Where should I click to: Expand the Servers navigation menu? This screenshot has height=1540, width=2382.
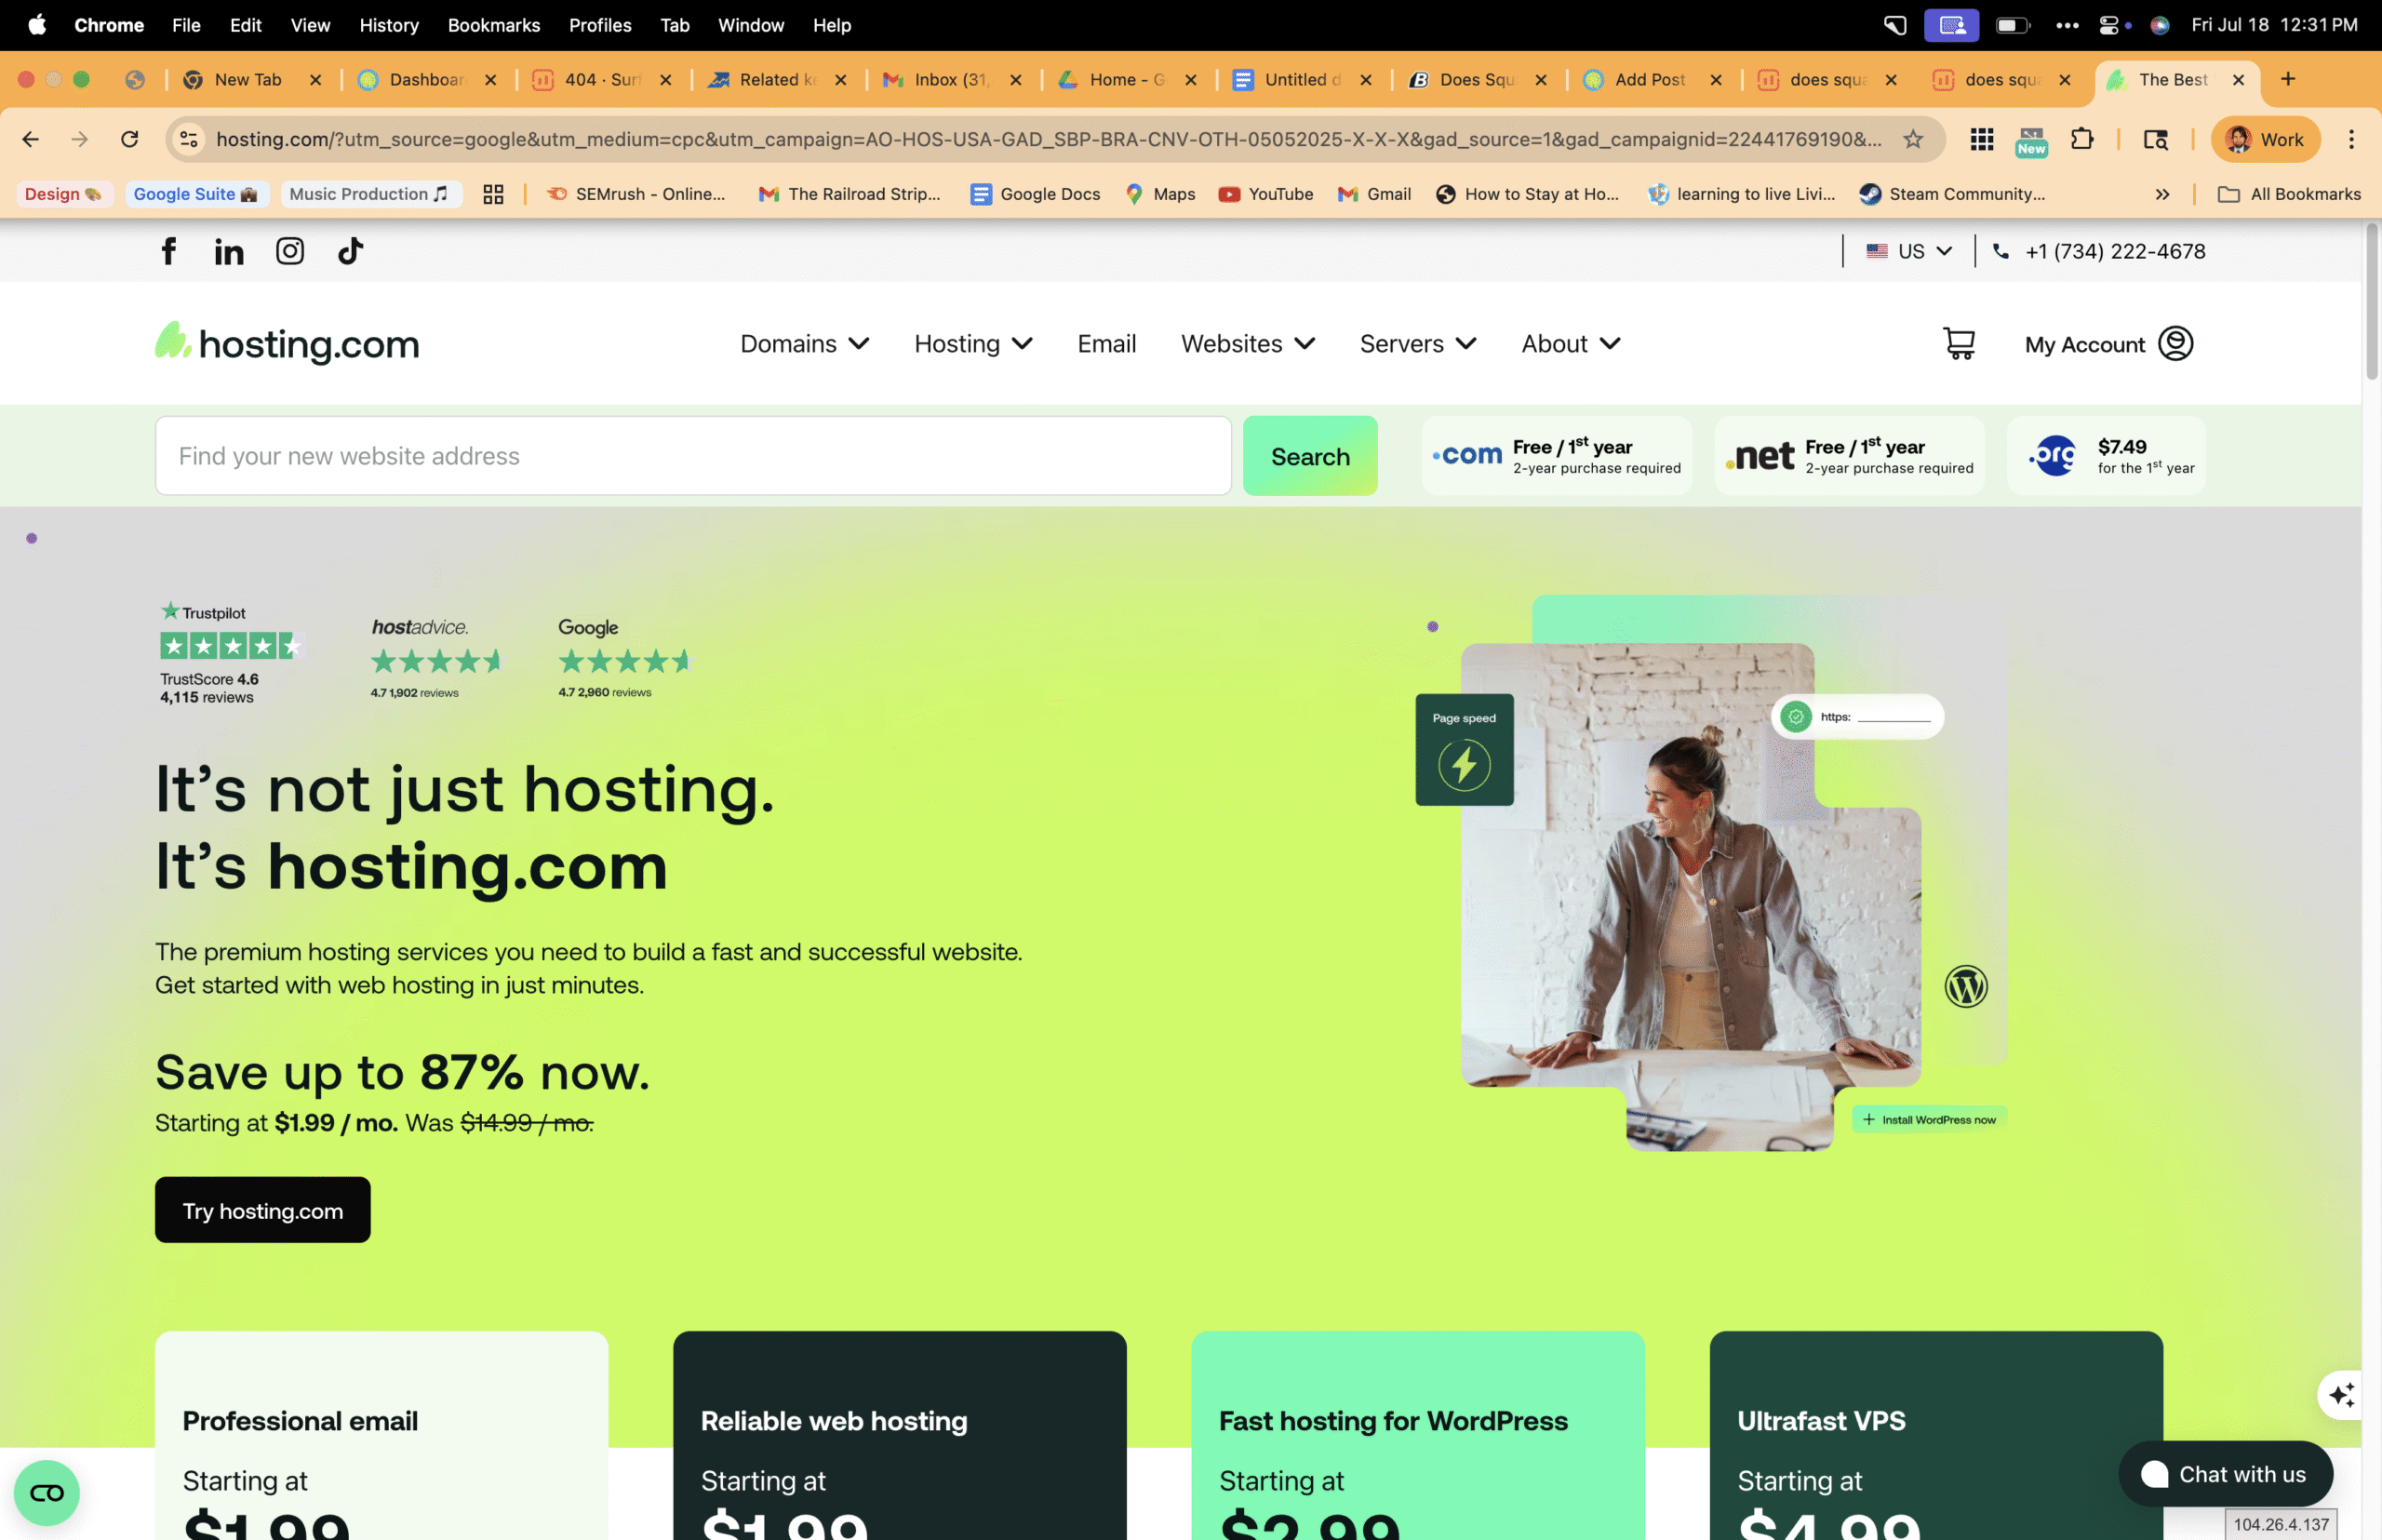(1416, 343)
